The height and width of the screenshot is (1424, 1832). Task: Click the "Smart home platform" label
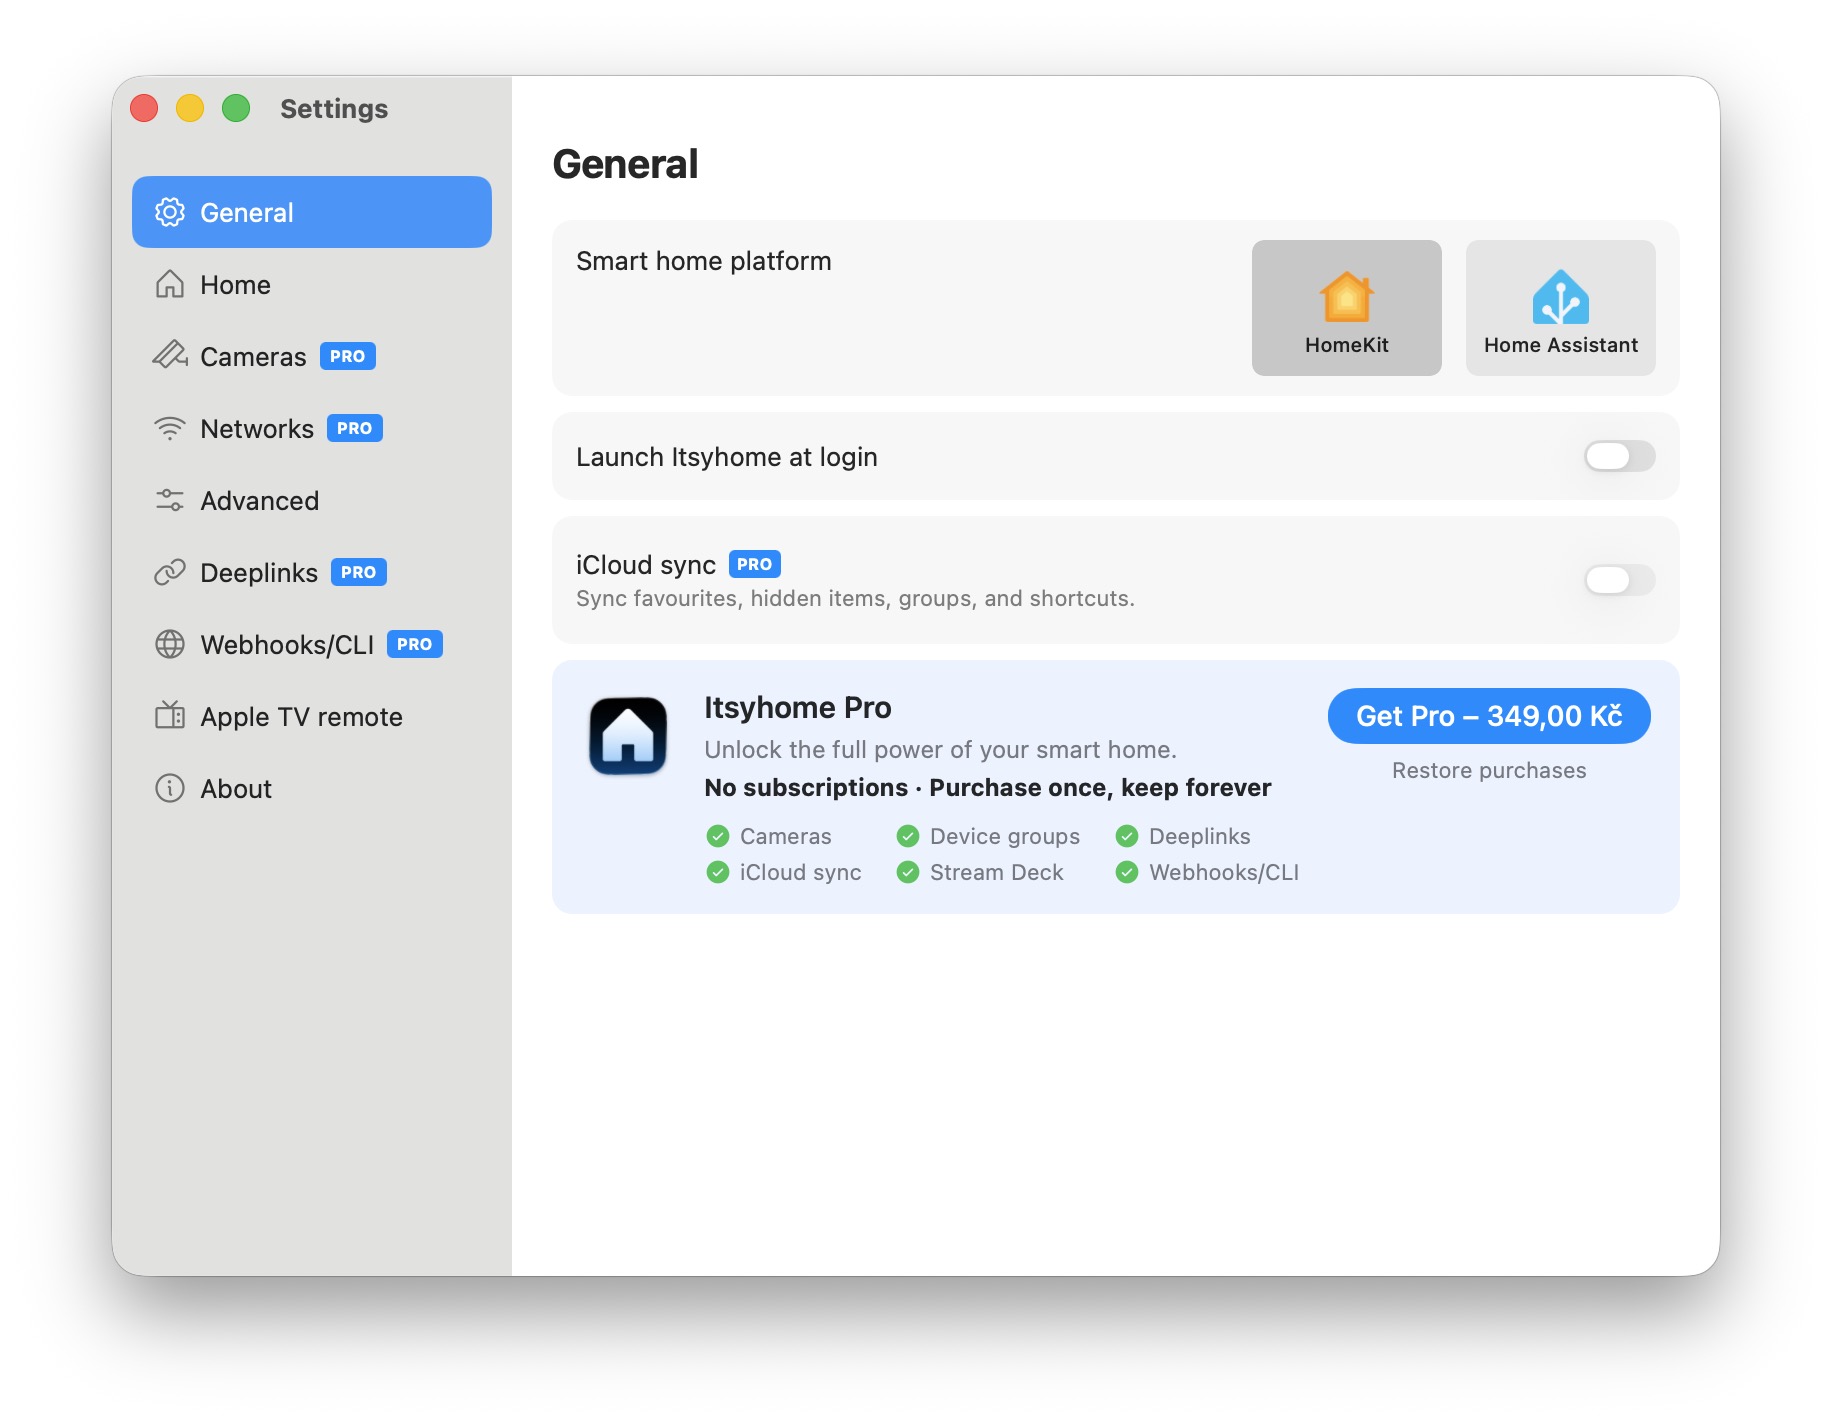pos(704,261)
